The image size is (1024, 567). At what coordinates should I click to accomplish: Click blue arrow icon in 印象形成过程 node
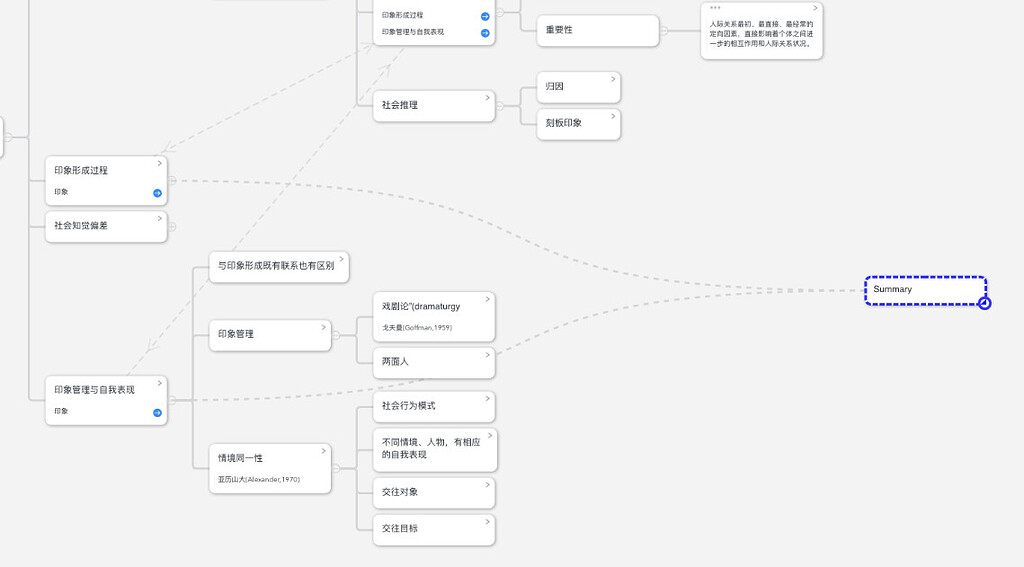tap(157, 193)
